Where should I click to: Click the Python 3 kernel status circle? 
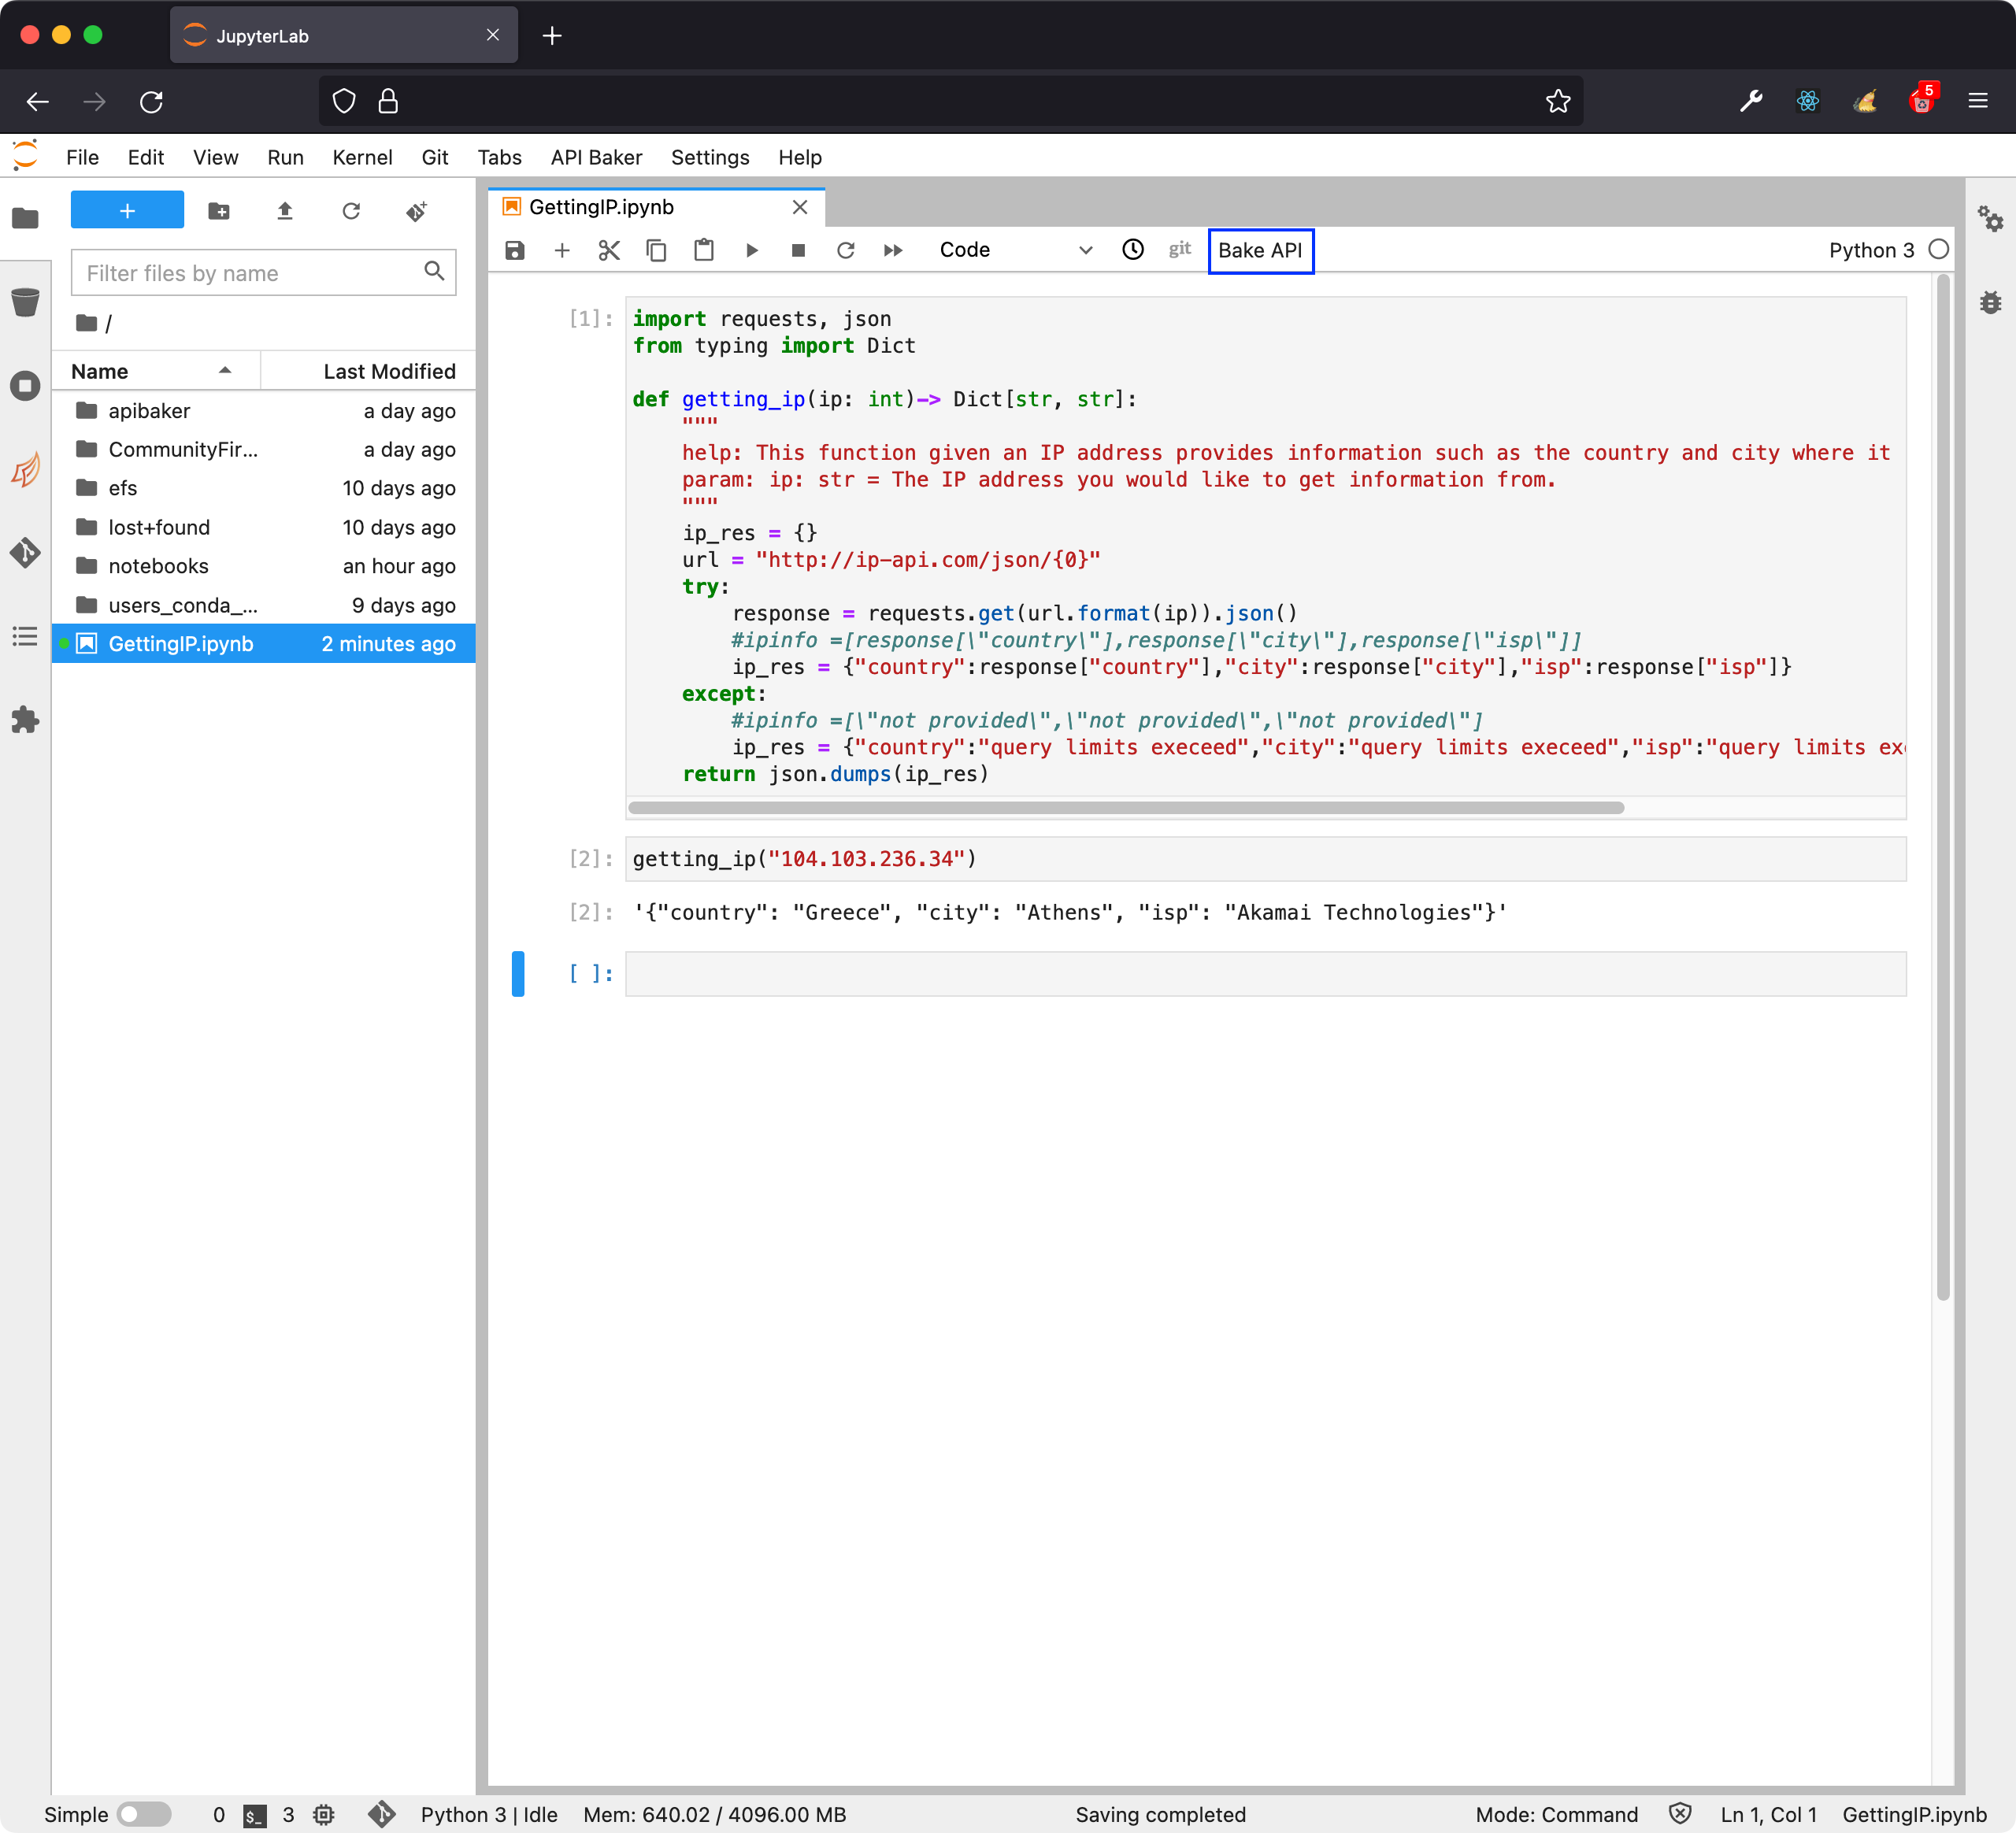1938,250
